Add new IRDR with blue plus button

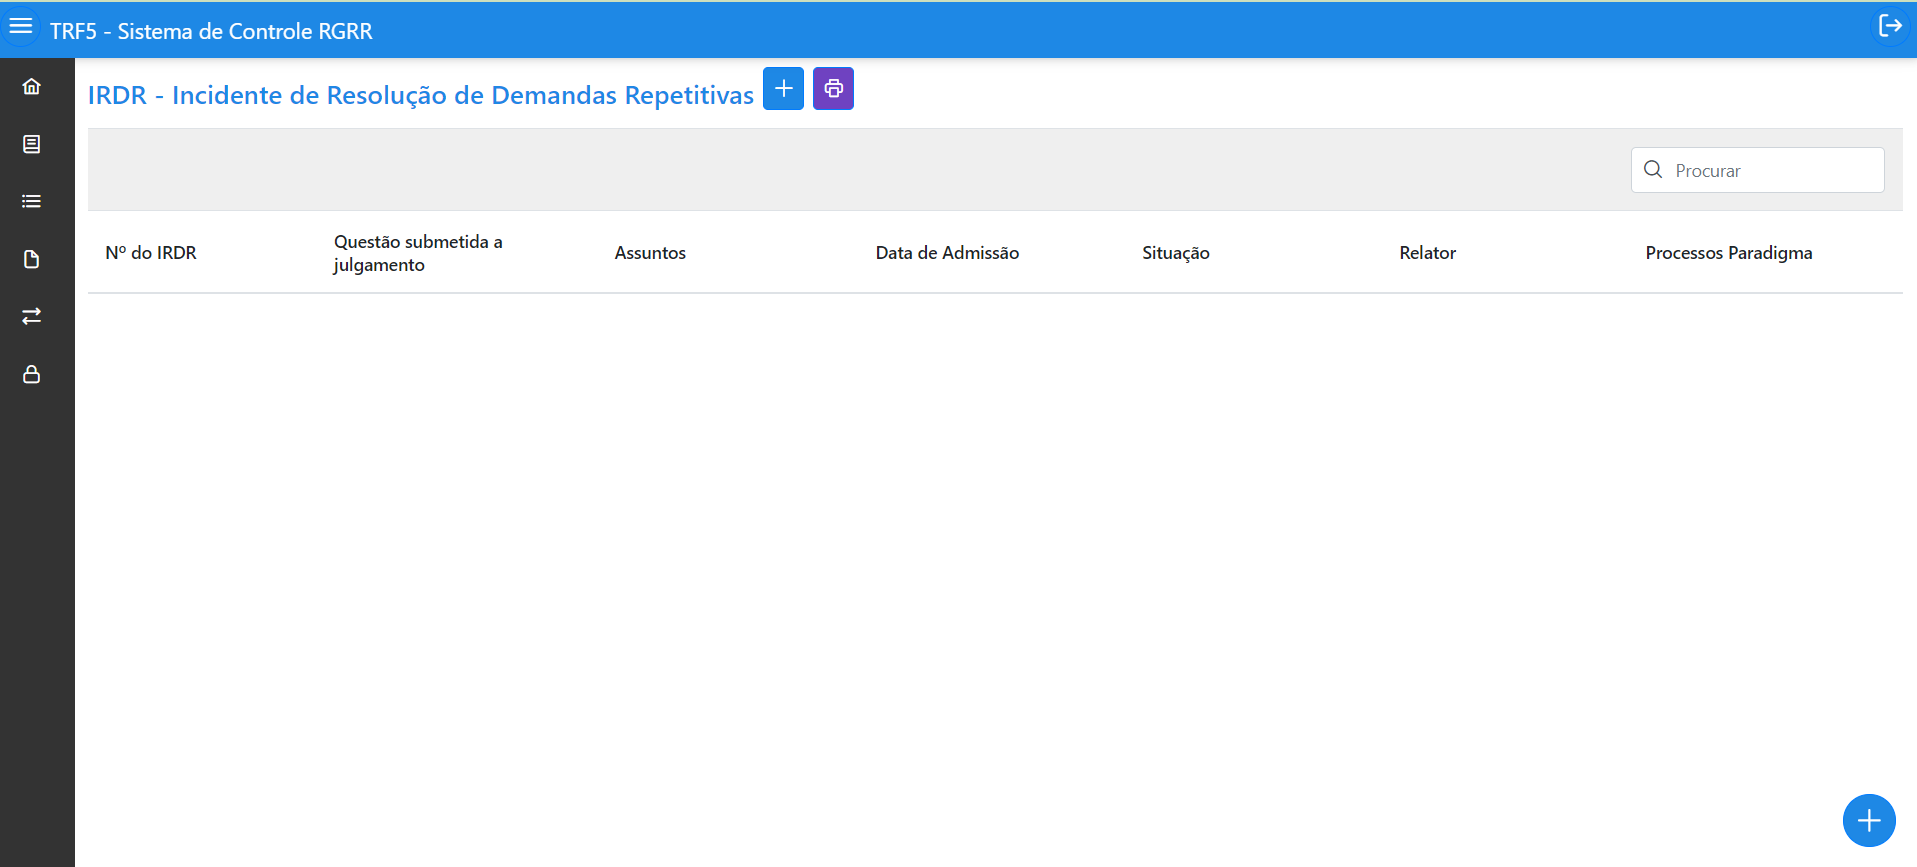[783, 89]
